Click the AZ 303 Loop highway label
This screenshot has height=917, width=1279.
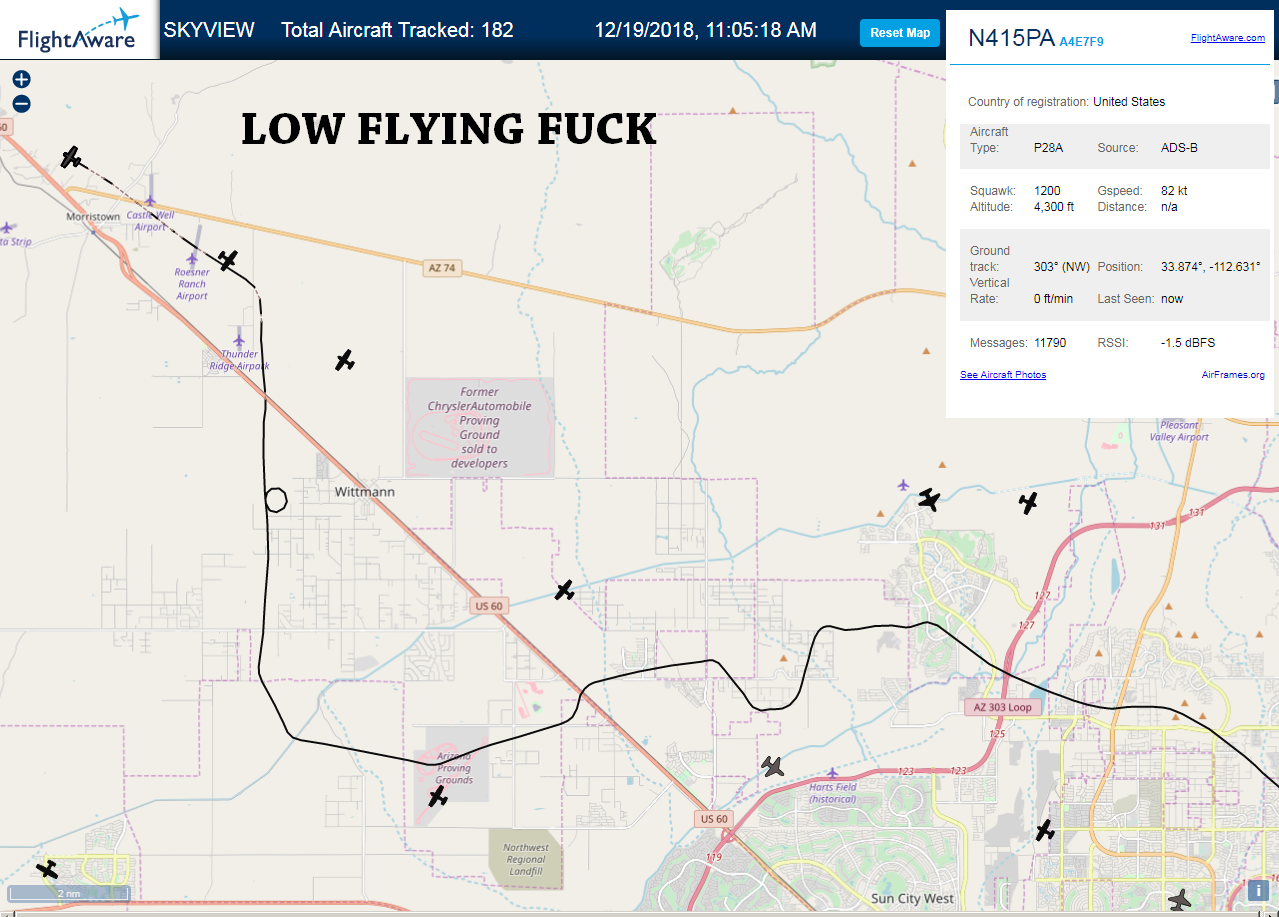(1003, 707)
